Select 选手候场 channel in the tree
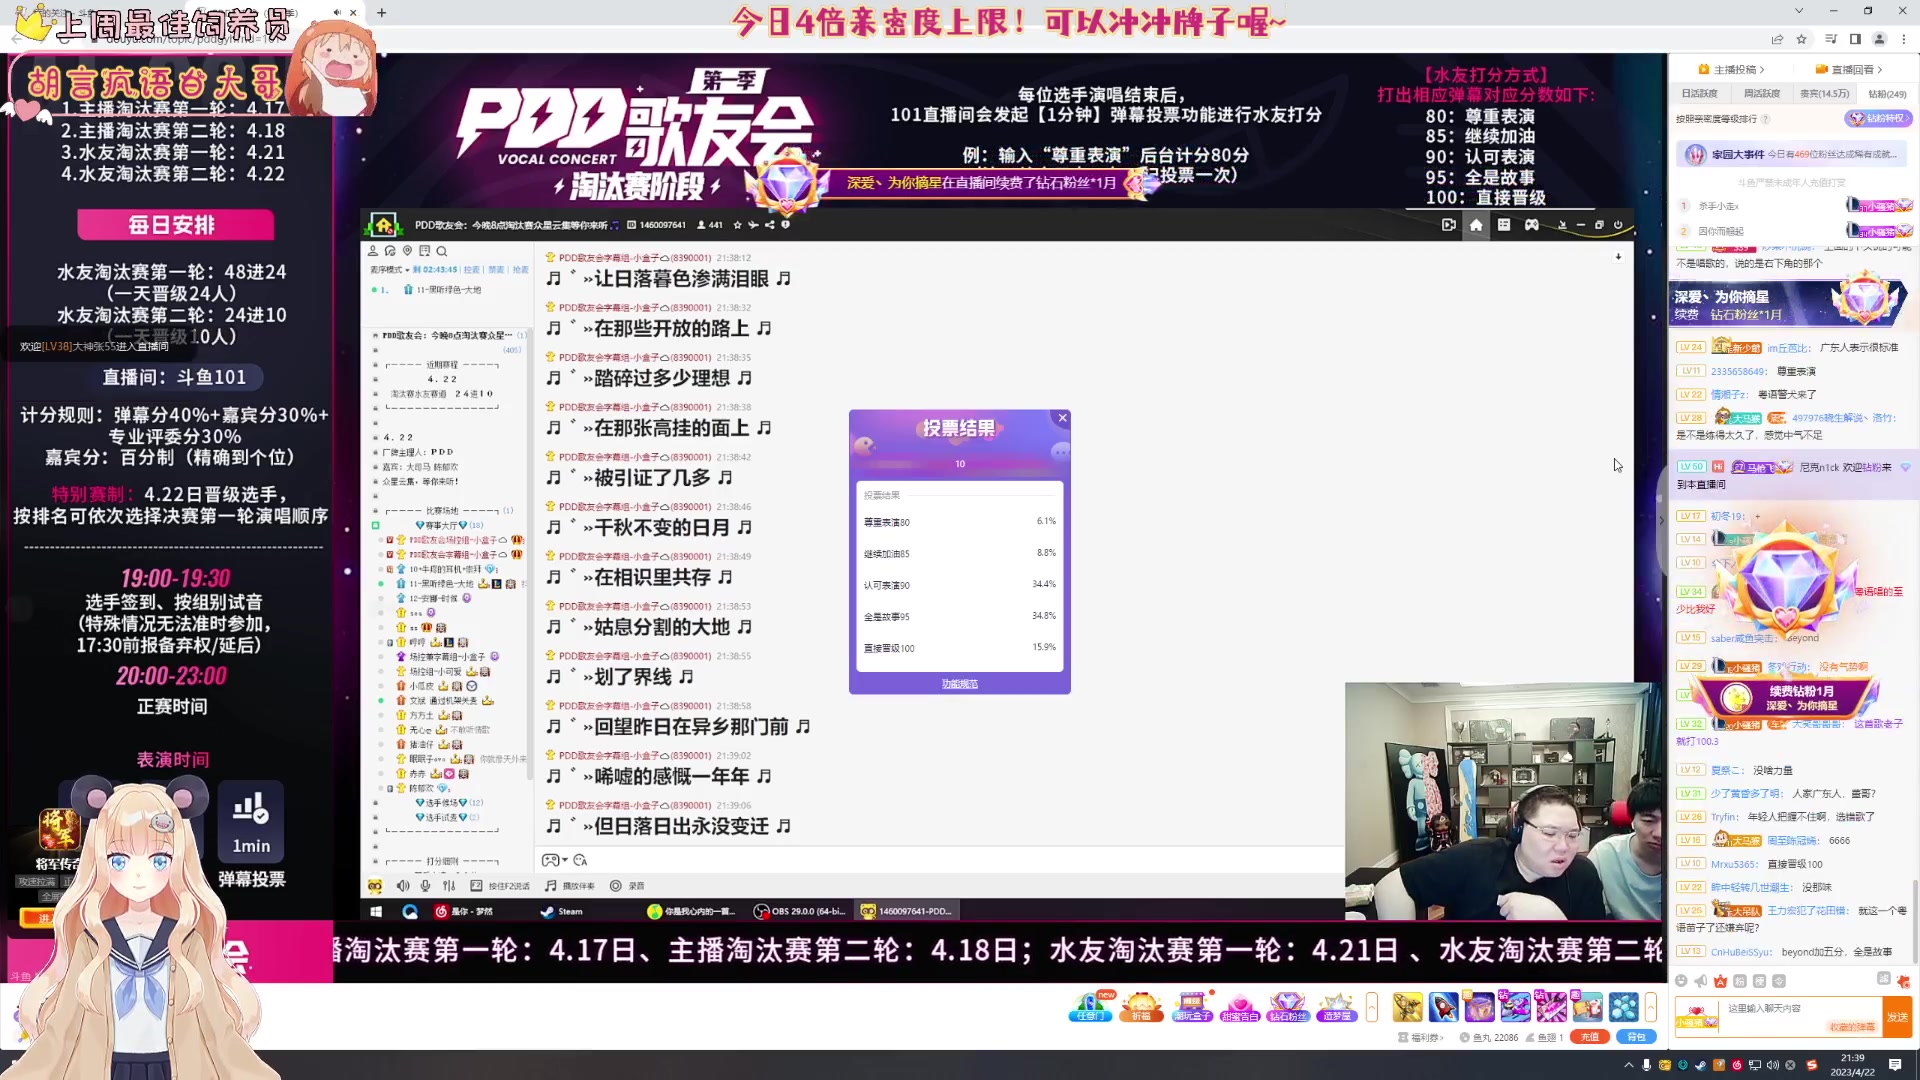This screenshot has height=1080, width=1920. (x=448, y=803)
